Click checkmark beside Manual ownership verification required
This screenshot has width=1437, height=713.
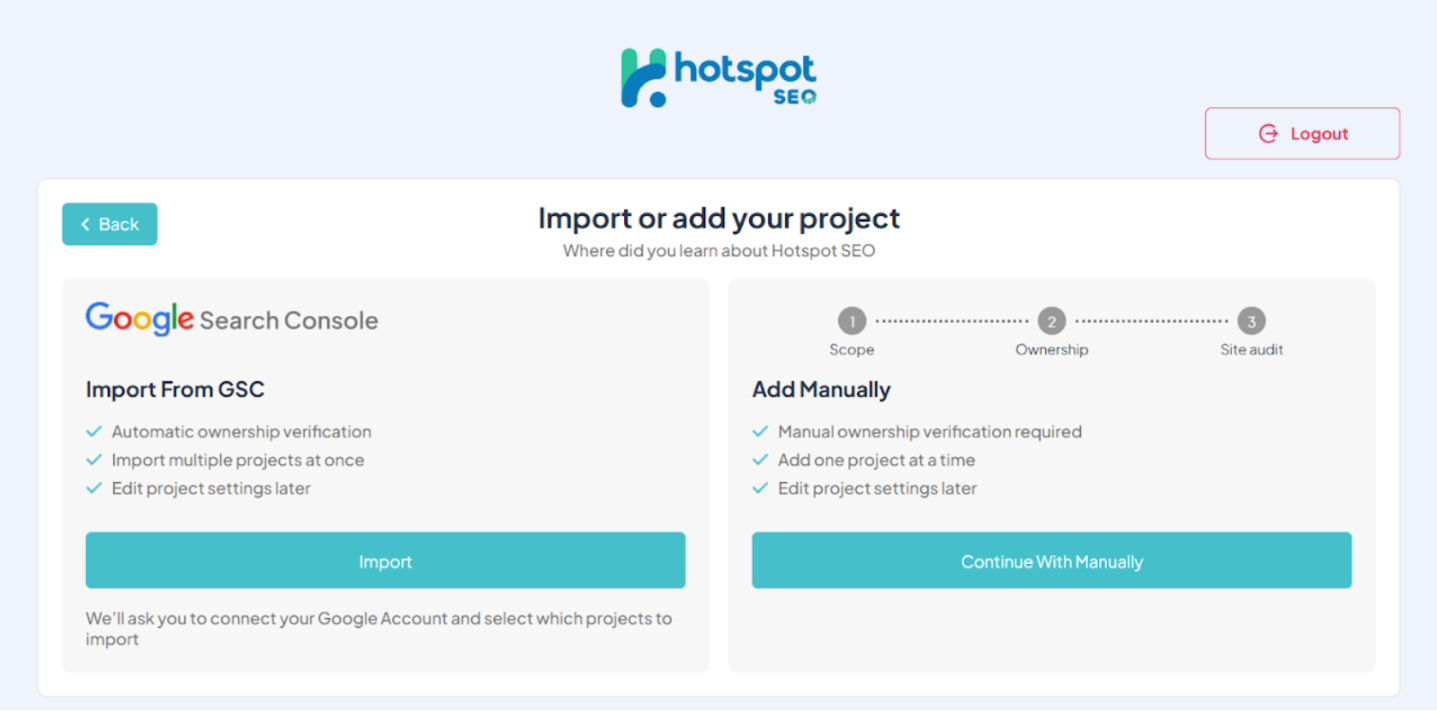pos(760,432)
